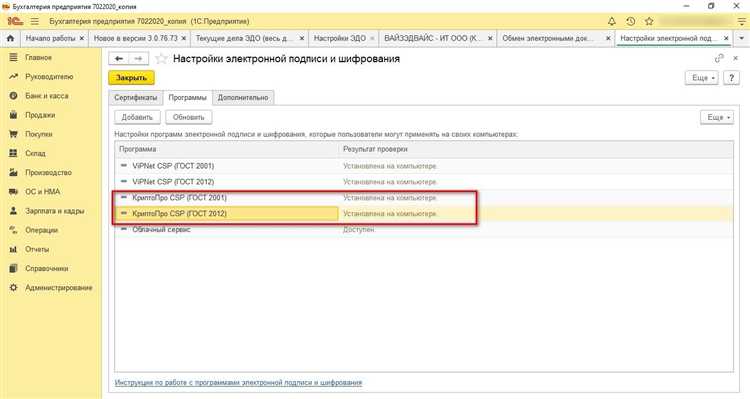Open ОС и НМА section
Screen dimensions: 750x399
(43, 191)
